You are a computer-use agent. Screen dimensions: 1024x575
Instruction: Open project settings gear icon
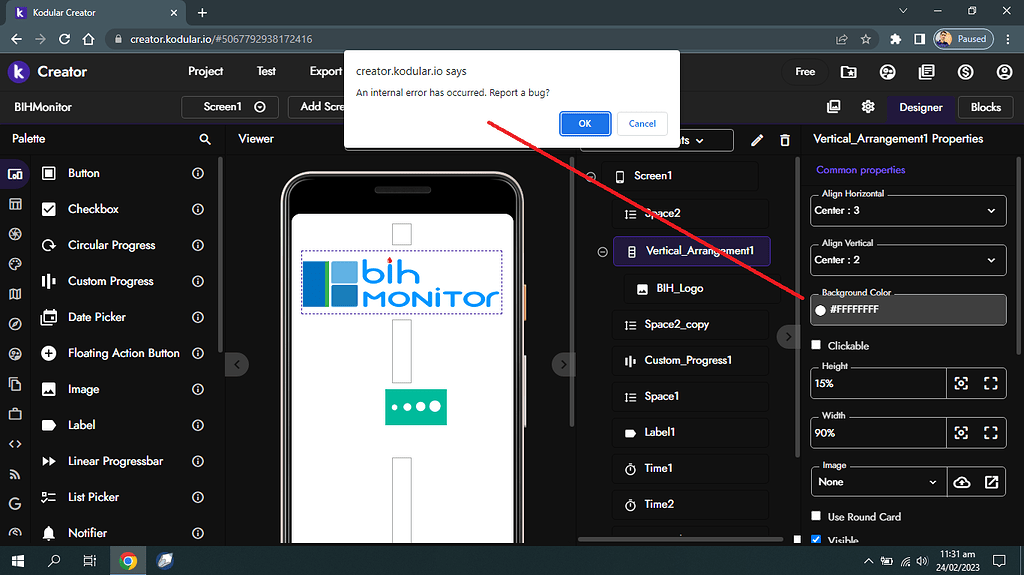pos(868,107)
